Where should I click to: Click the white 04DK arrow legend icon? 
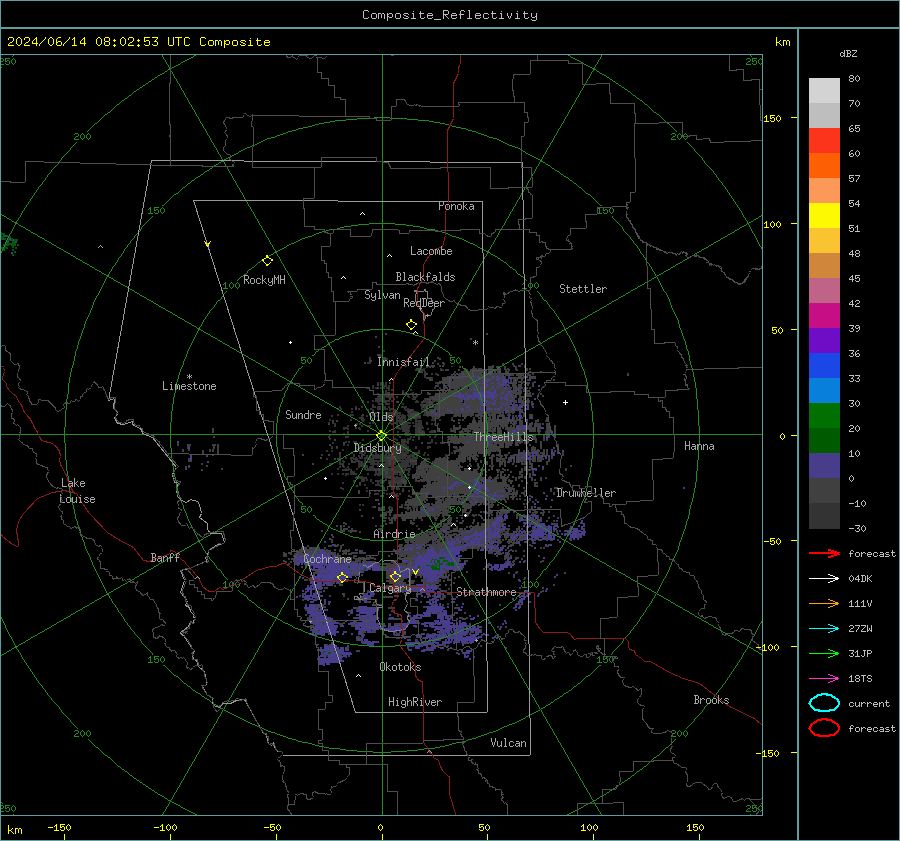coord(824,579)
